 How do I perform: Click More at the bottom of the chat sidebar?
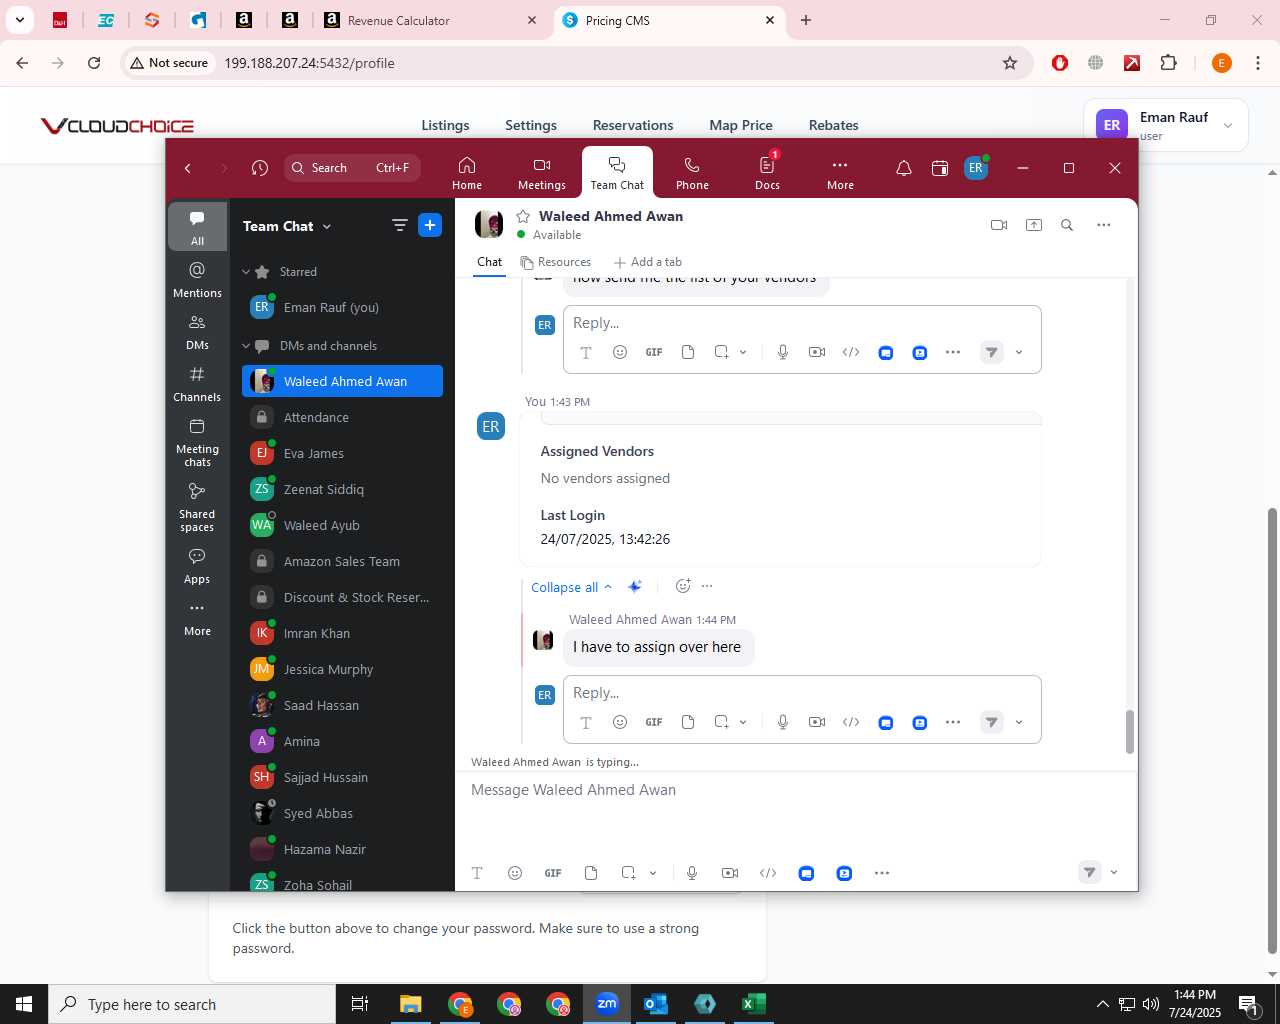coord(197,618)
